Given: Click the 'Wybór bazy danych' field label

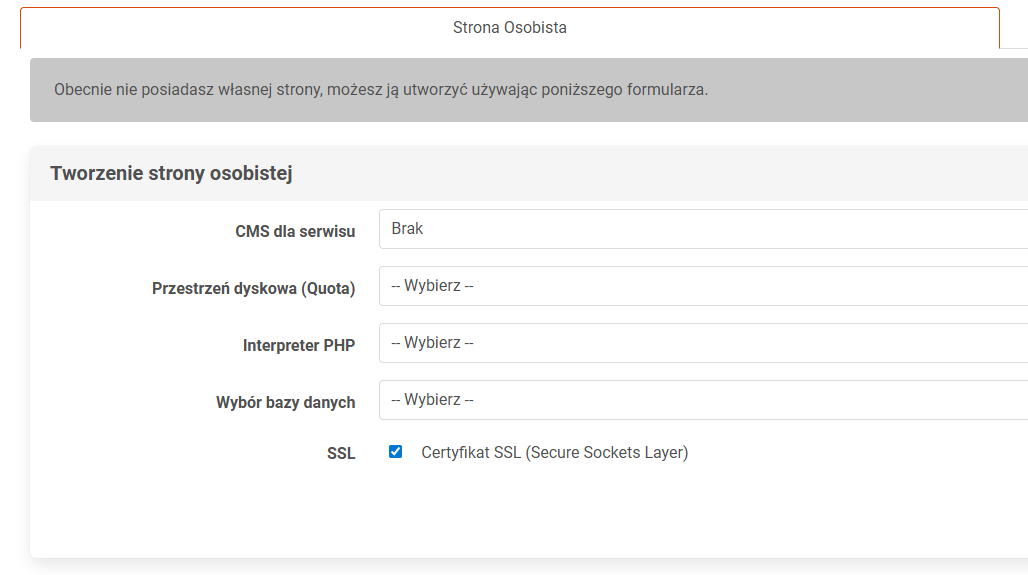Looking at the screenshot, I should (285, 402).
